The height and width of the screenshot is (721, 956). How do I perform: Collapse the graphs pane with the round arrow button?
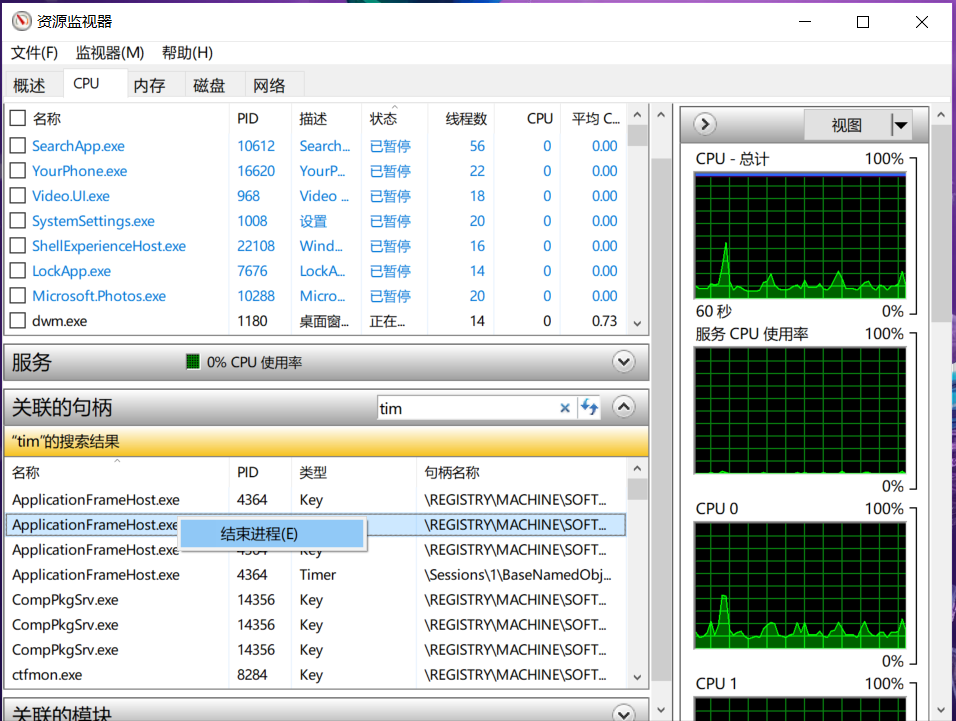(x=705, y=124)
